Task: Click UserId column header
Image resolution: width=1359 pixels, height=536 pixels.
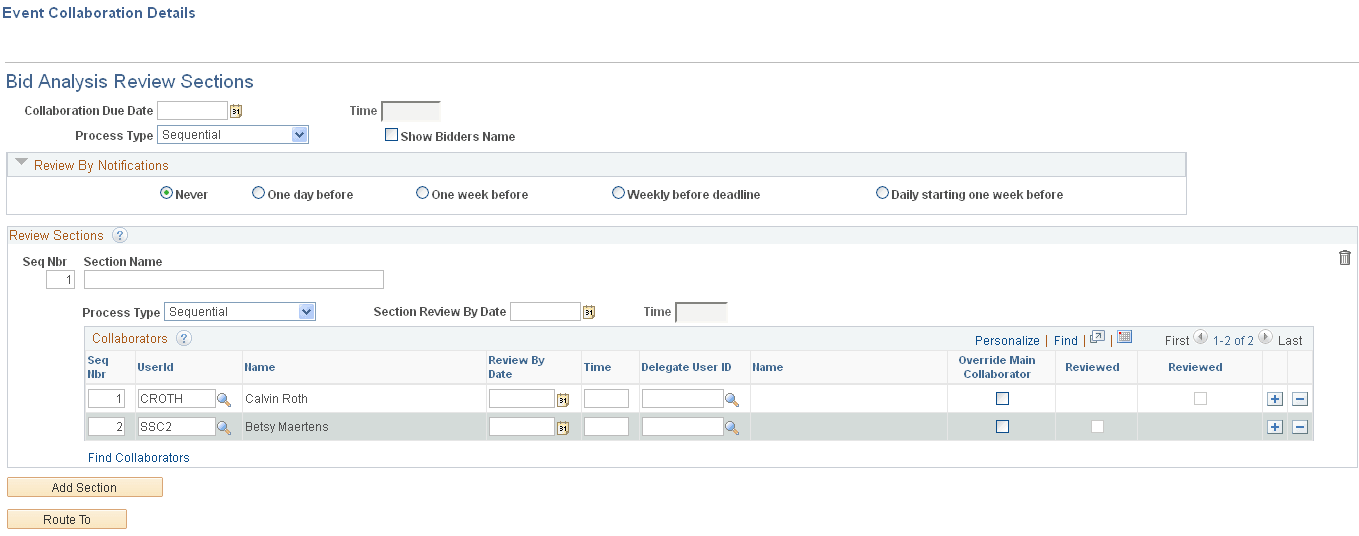Action: [156, 367]
